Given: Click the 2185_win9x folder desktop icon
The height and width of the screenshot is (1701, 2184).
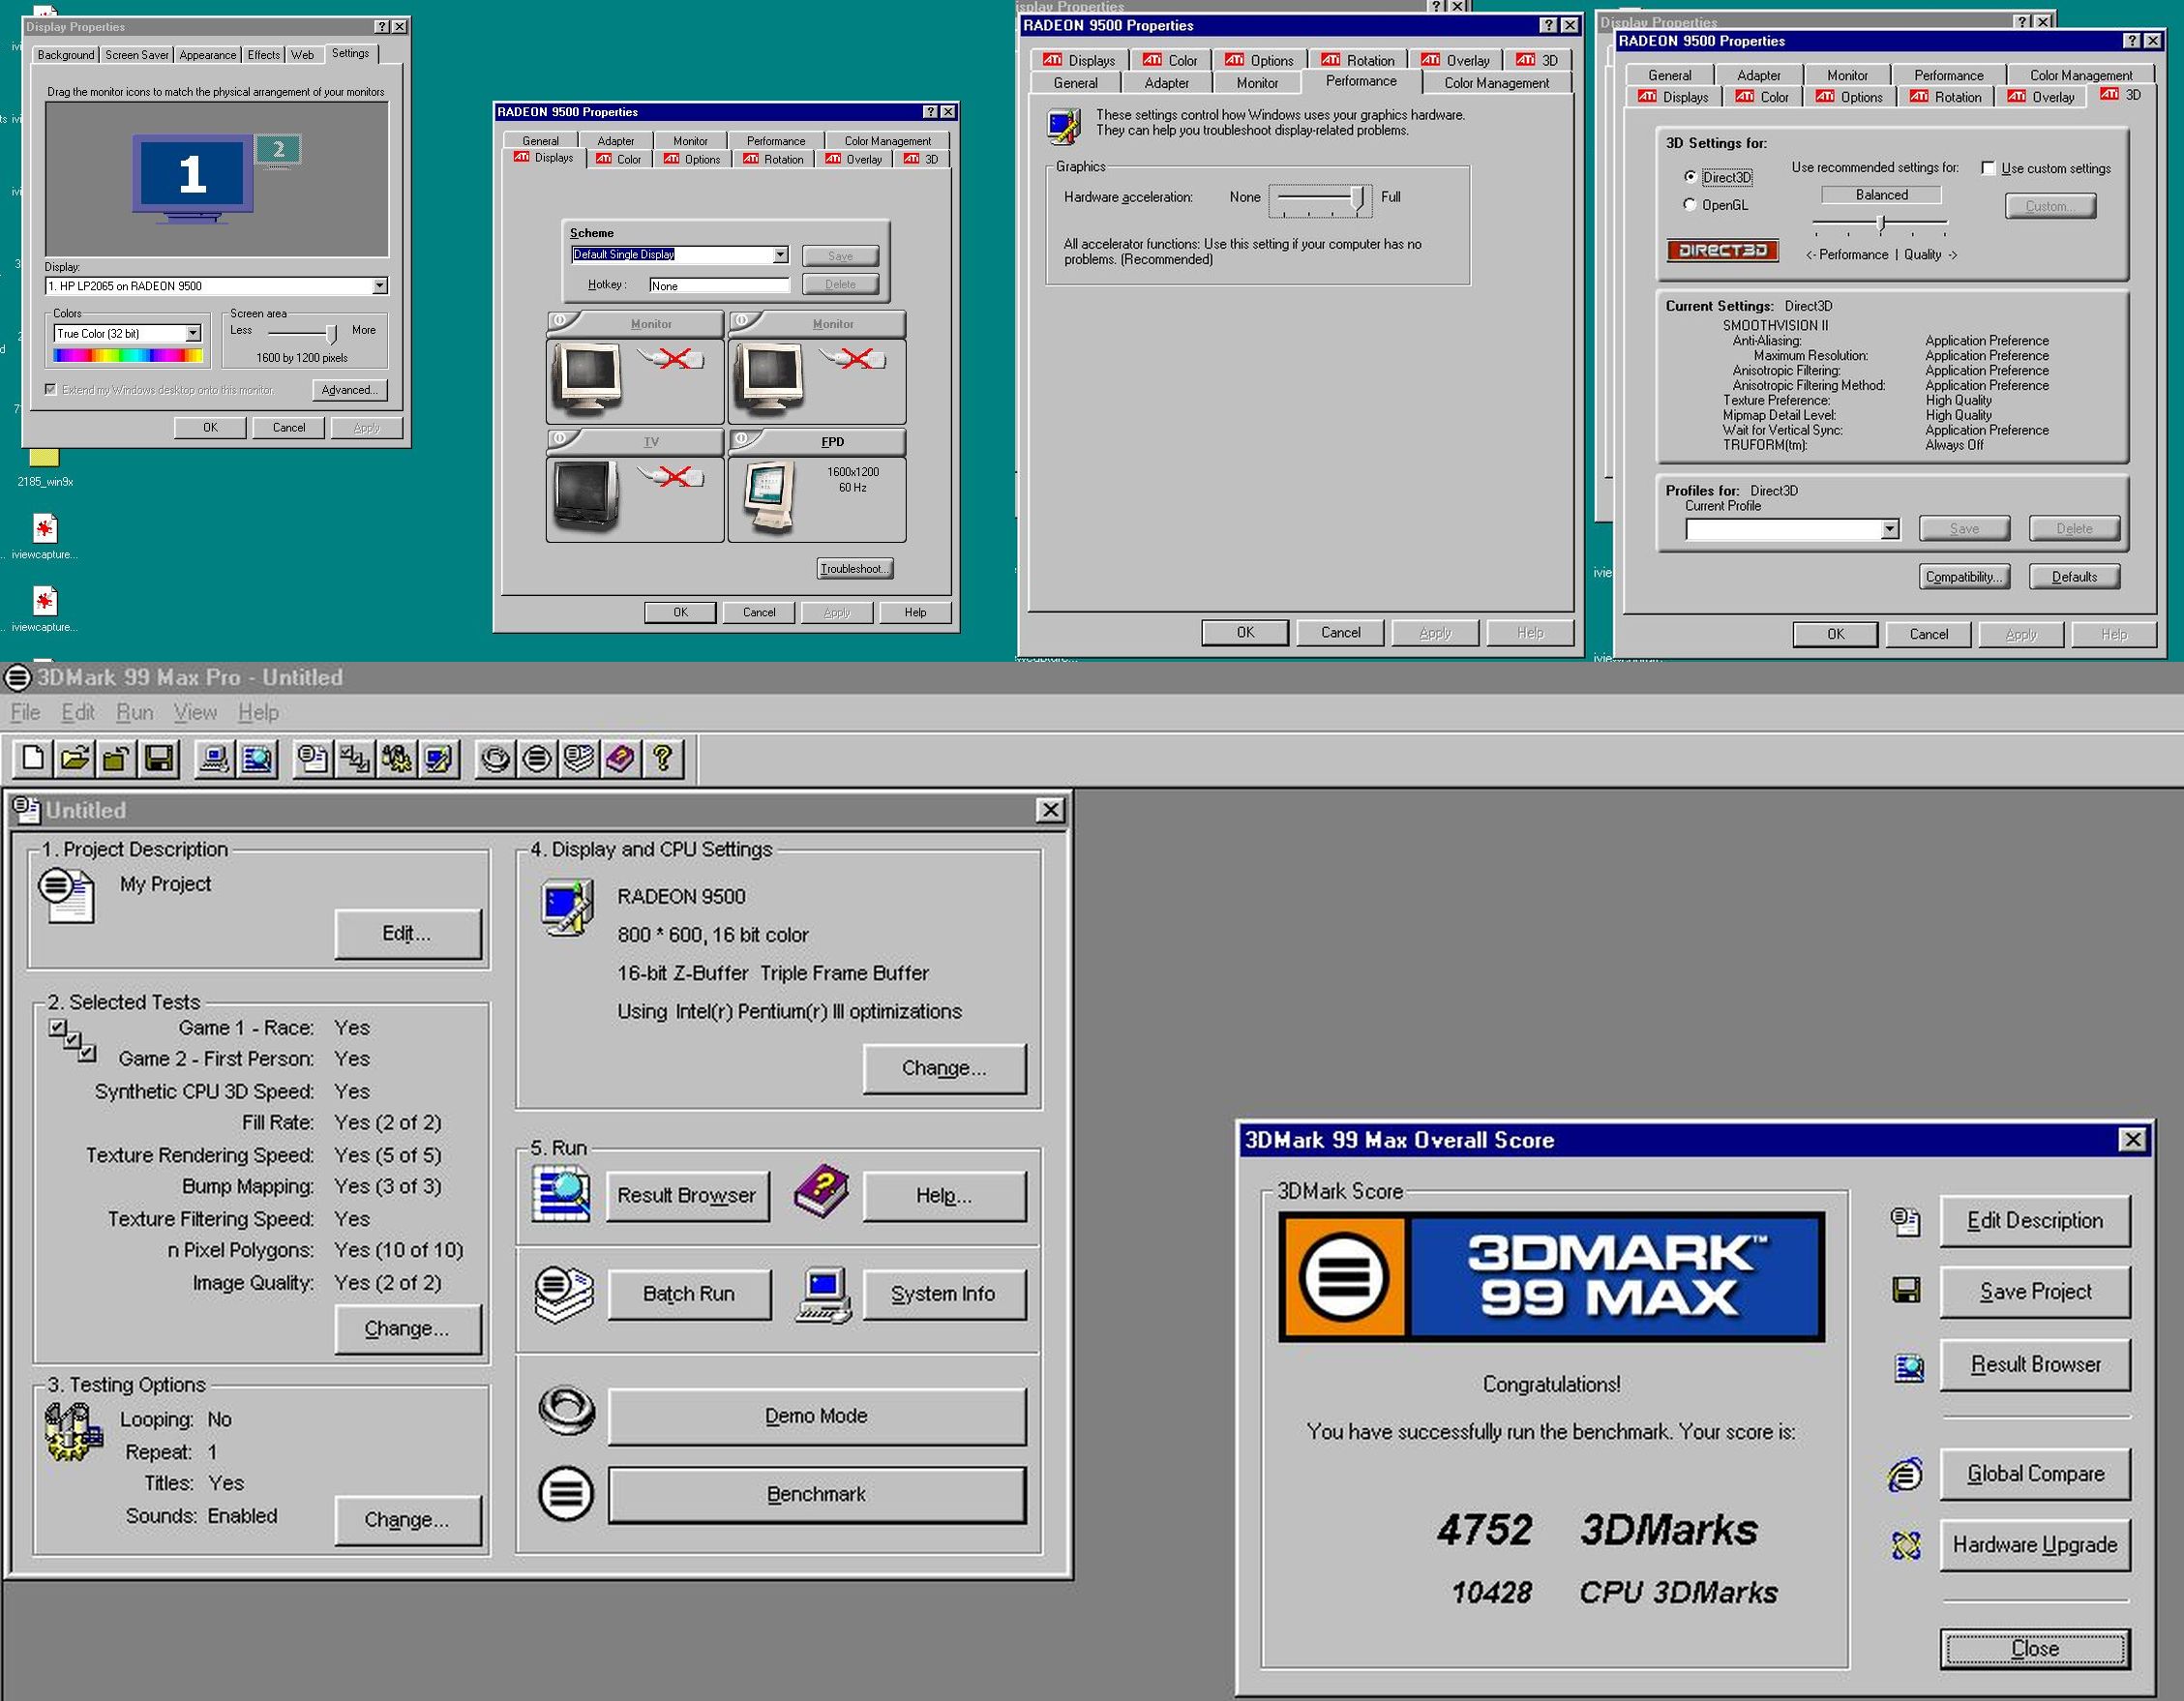Looking at the screenshot, I should pyautogui.click(x=44, y=466).
